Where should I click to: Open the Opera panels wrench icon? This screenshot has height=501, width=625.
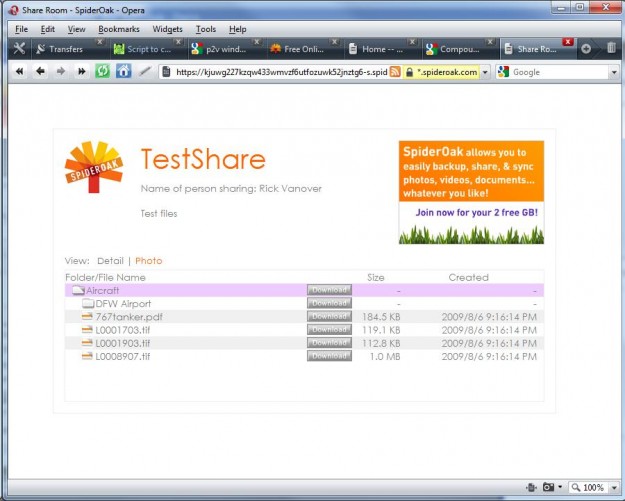point(19,49)
